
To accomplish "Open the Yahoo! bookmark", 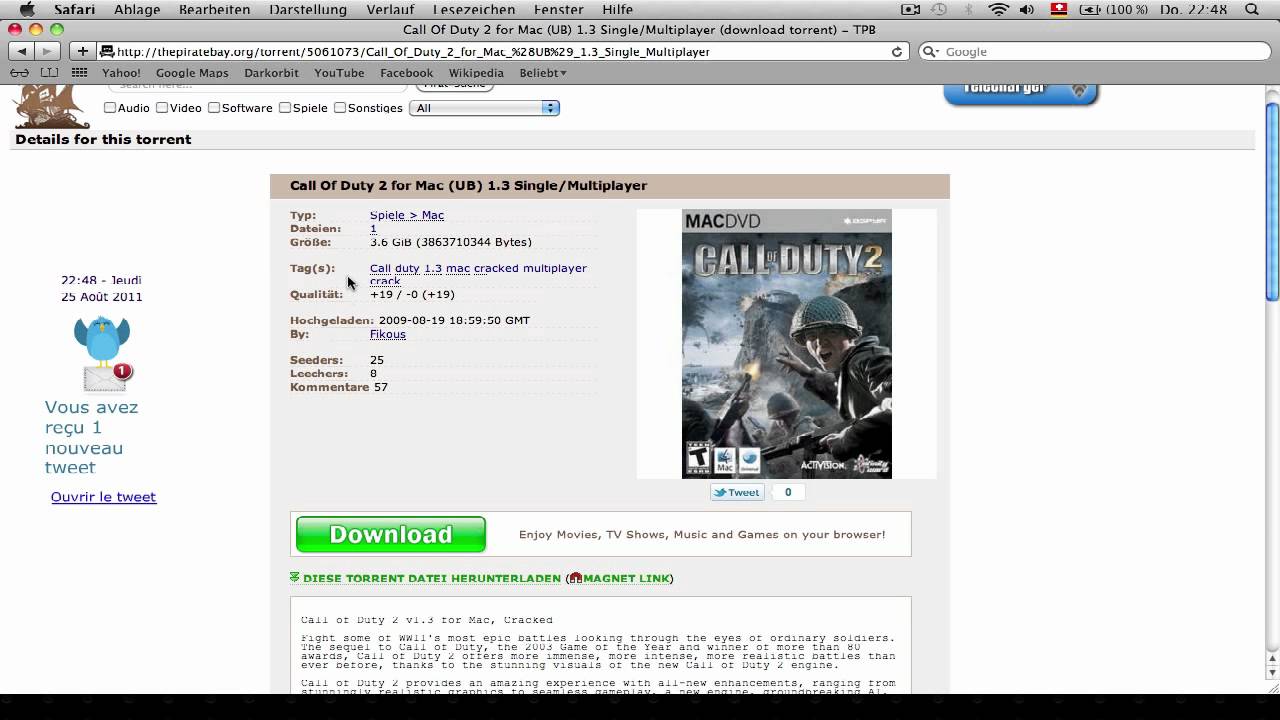I will [121, 73].
